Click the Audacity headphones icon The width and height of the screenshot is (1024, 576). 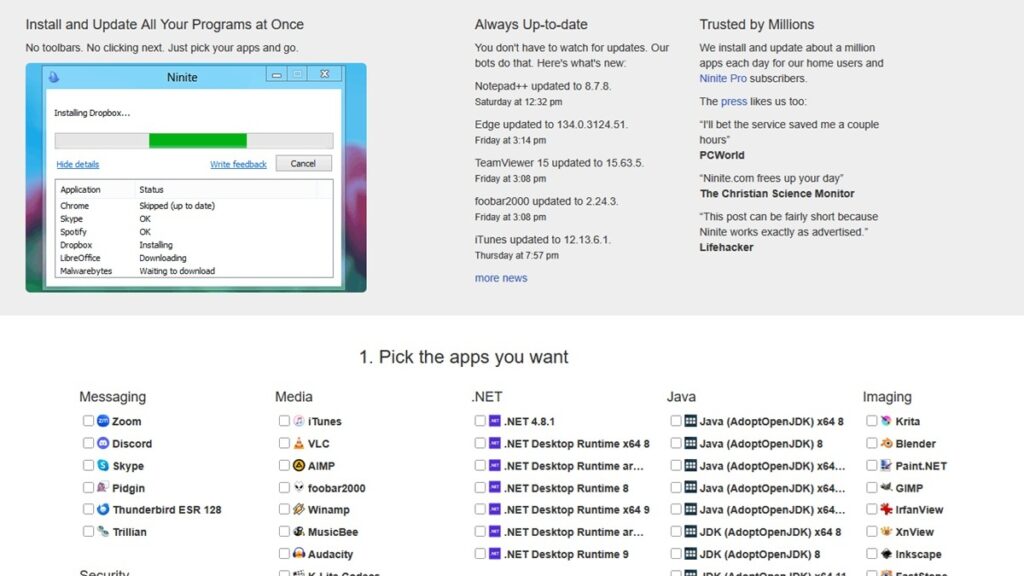pos(299,554)
